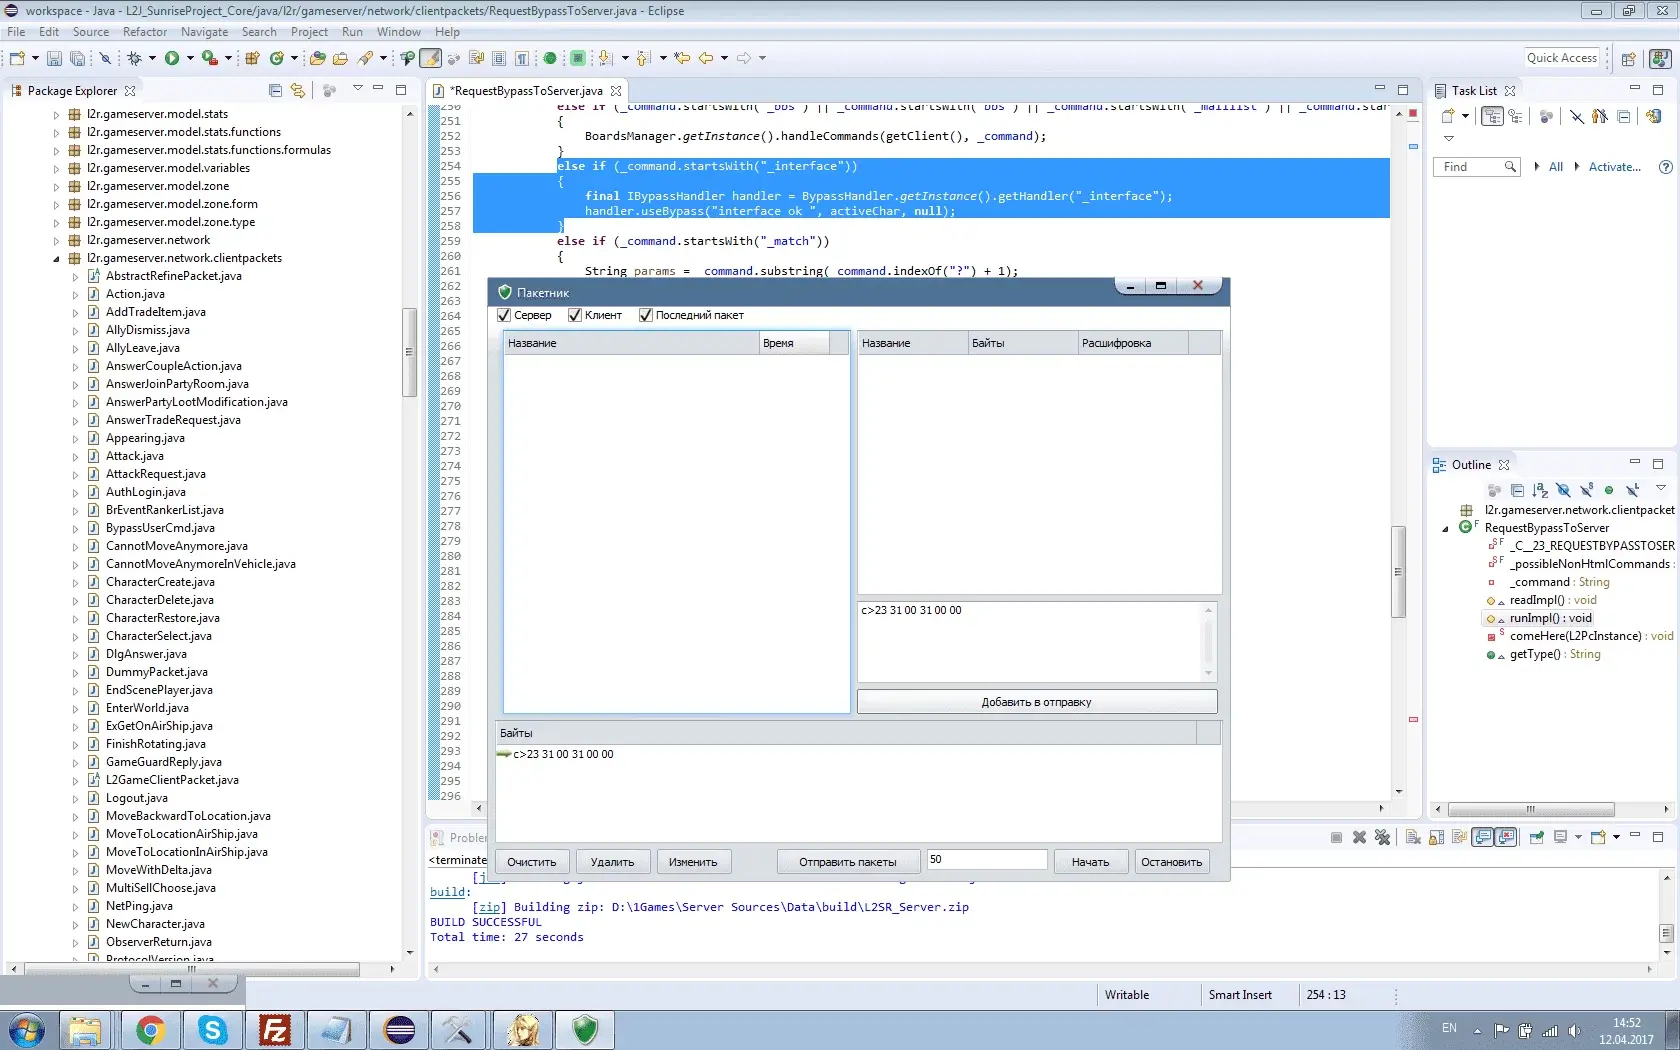Image resolution: width=1680 pixels, height=1050 pixels.
Task: Click the Outline horizontal scrollbar thumb
Action: [x=1530, y=809]
